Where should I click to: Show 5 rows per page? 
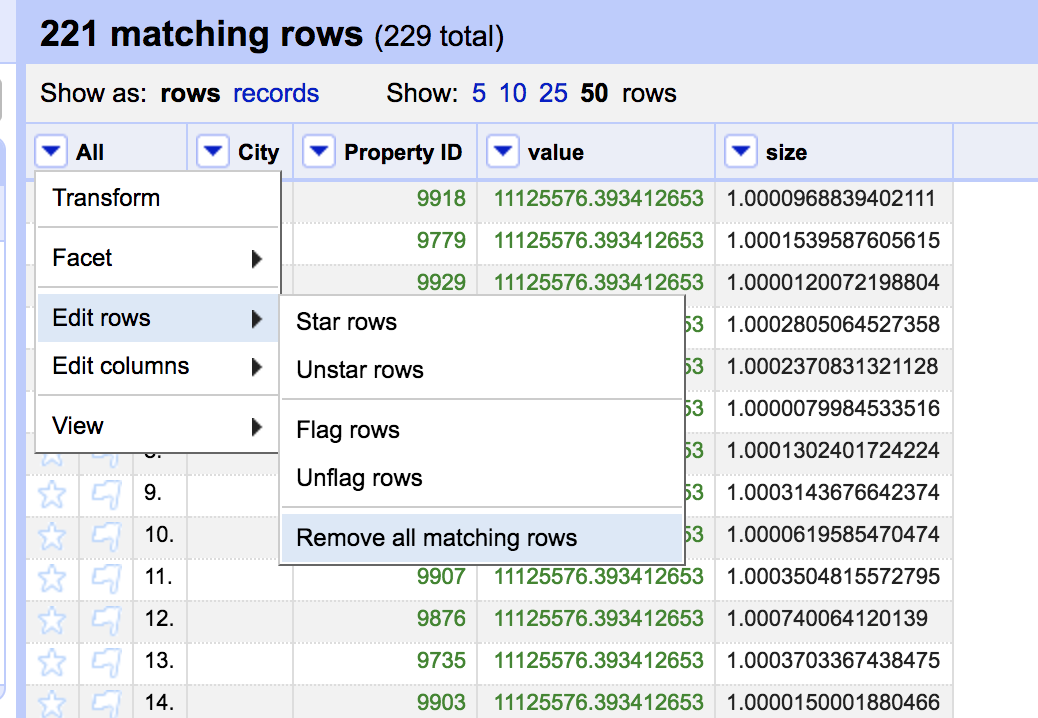click(x=479, y=93)
